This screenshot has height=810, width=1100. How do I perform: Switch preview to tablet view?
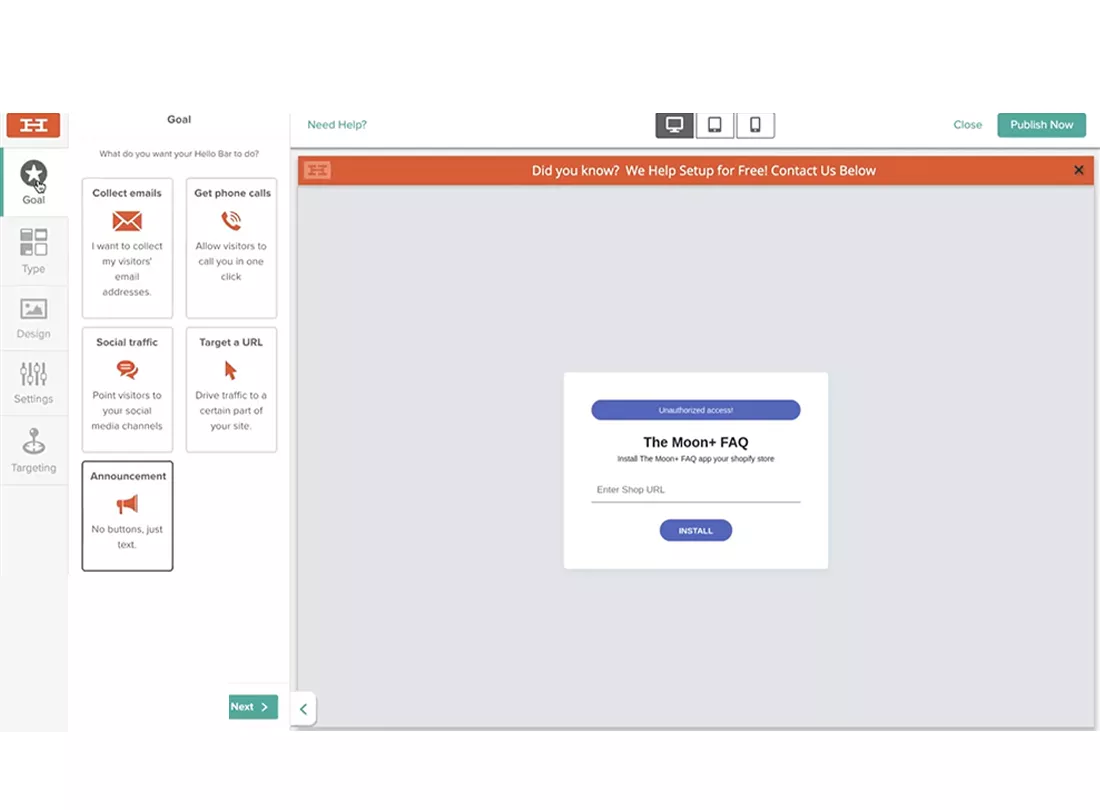pos(715,125)
